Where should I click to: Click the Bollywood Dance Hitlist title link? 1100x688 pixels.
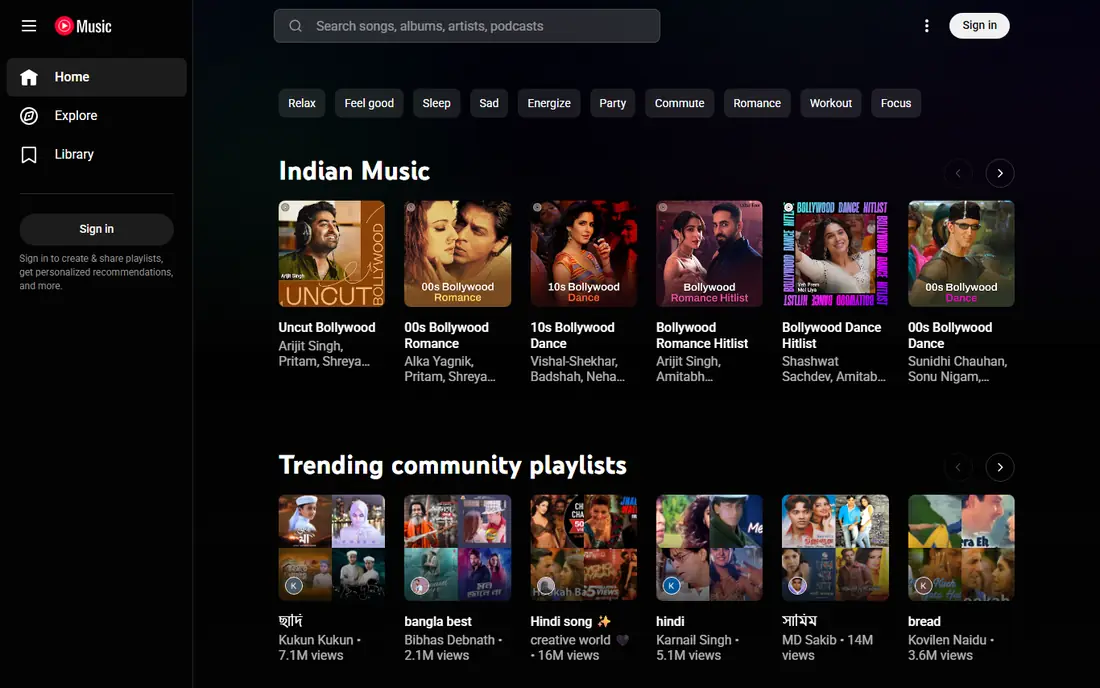coord(831,335)
